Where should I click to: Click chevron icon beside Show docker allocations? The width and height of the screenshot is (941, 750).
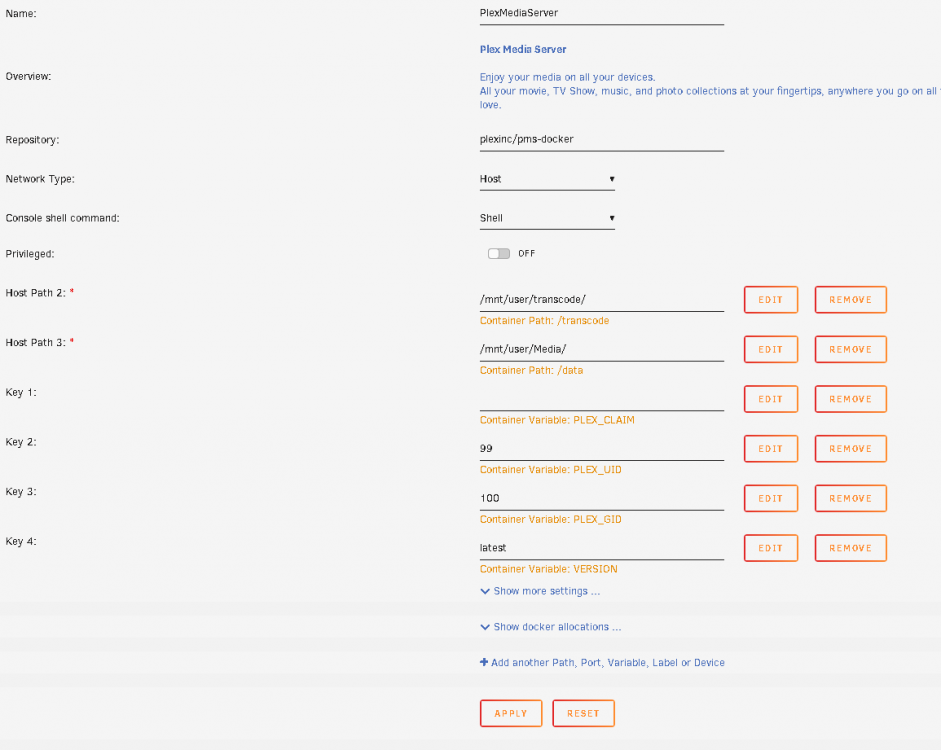coord(485,627)
